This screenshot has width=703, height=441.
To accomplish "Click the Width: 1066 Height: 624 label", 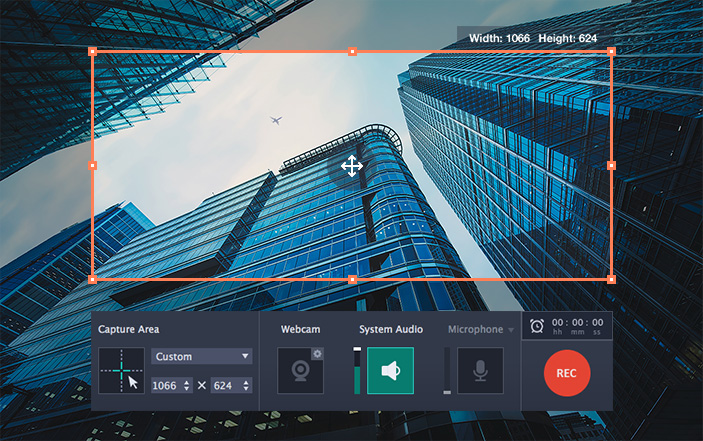I will click(x=533, y=39).
